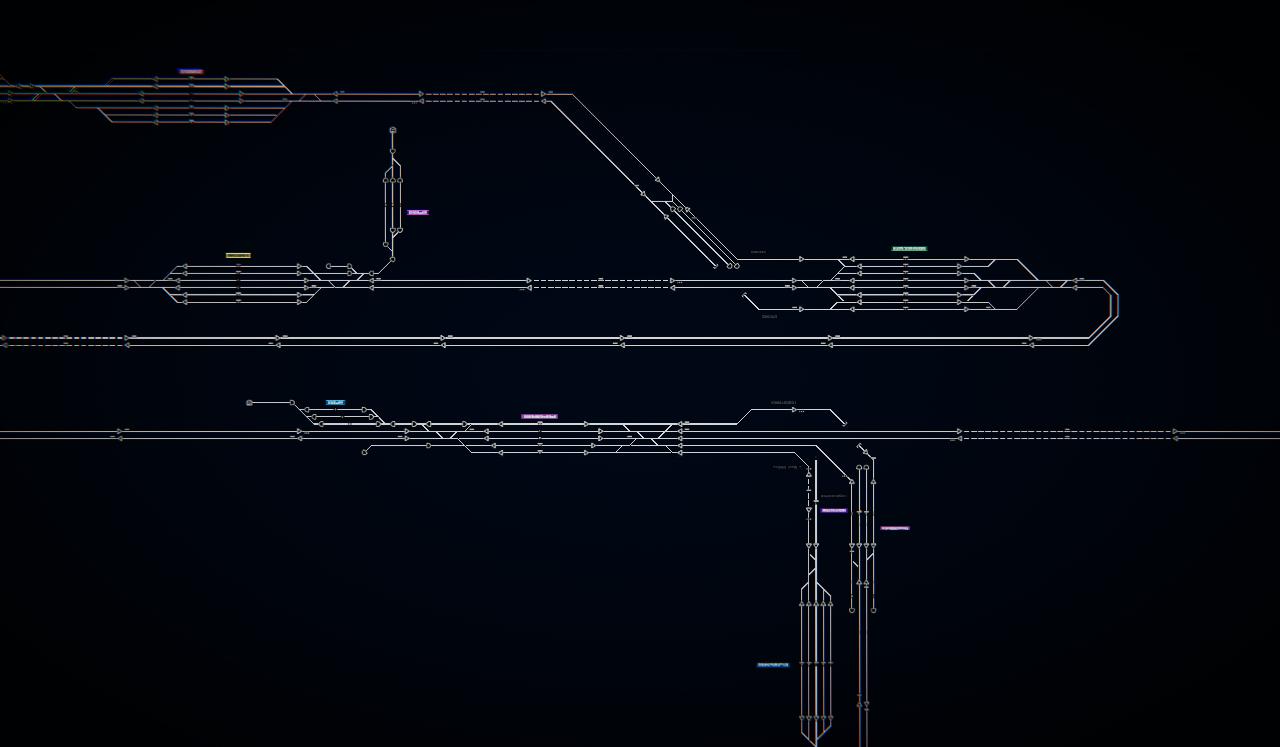Select the purple tag beside the dashed vertical track

point(834,510)
